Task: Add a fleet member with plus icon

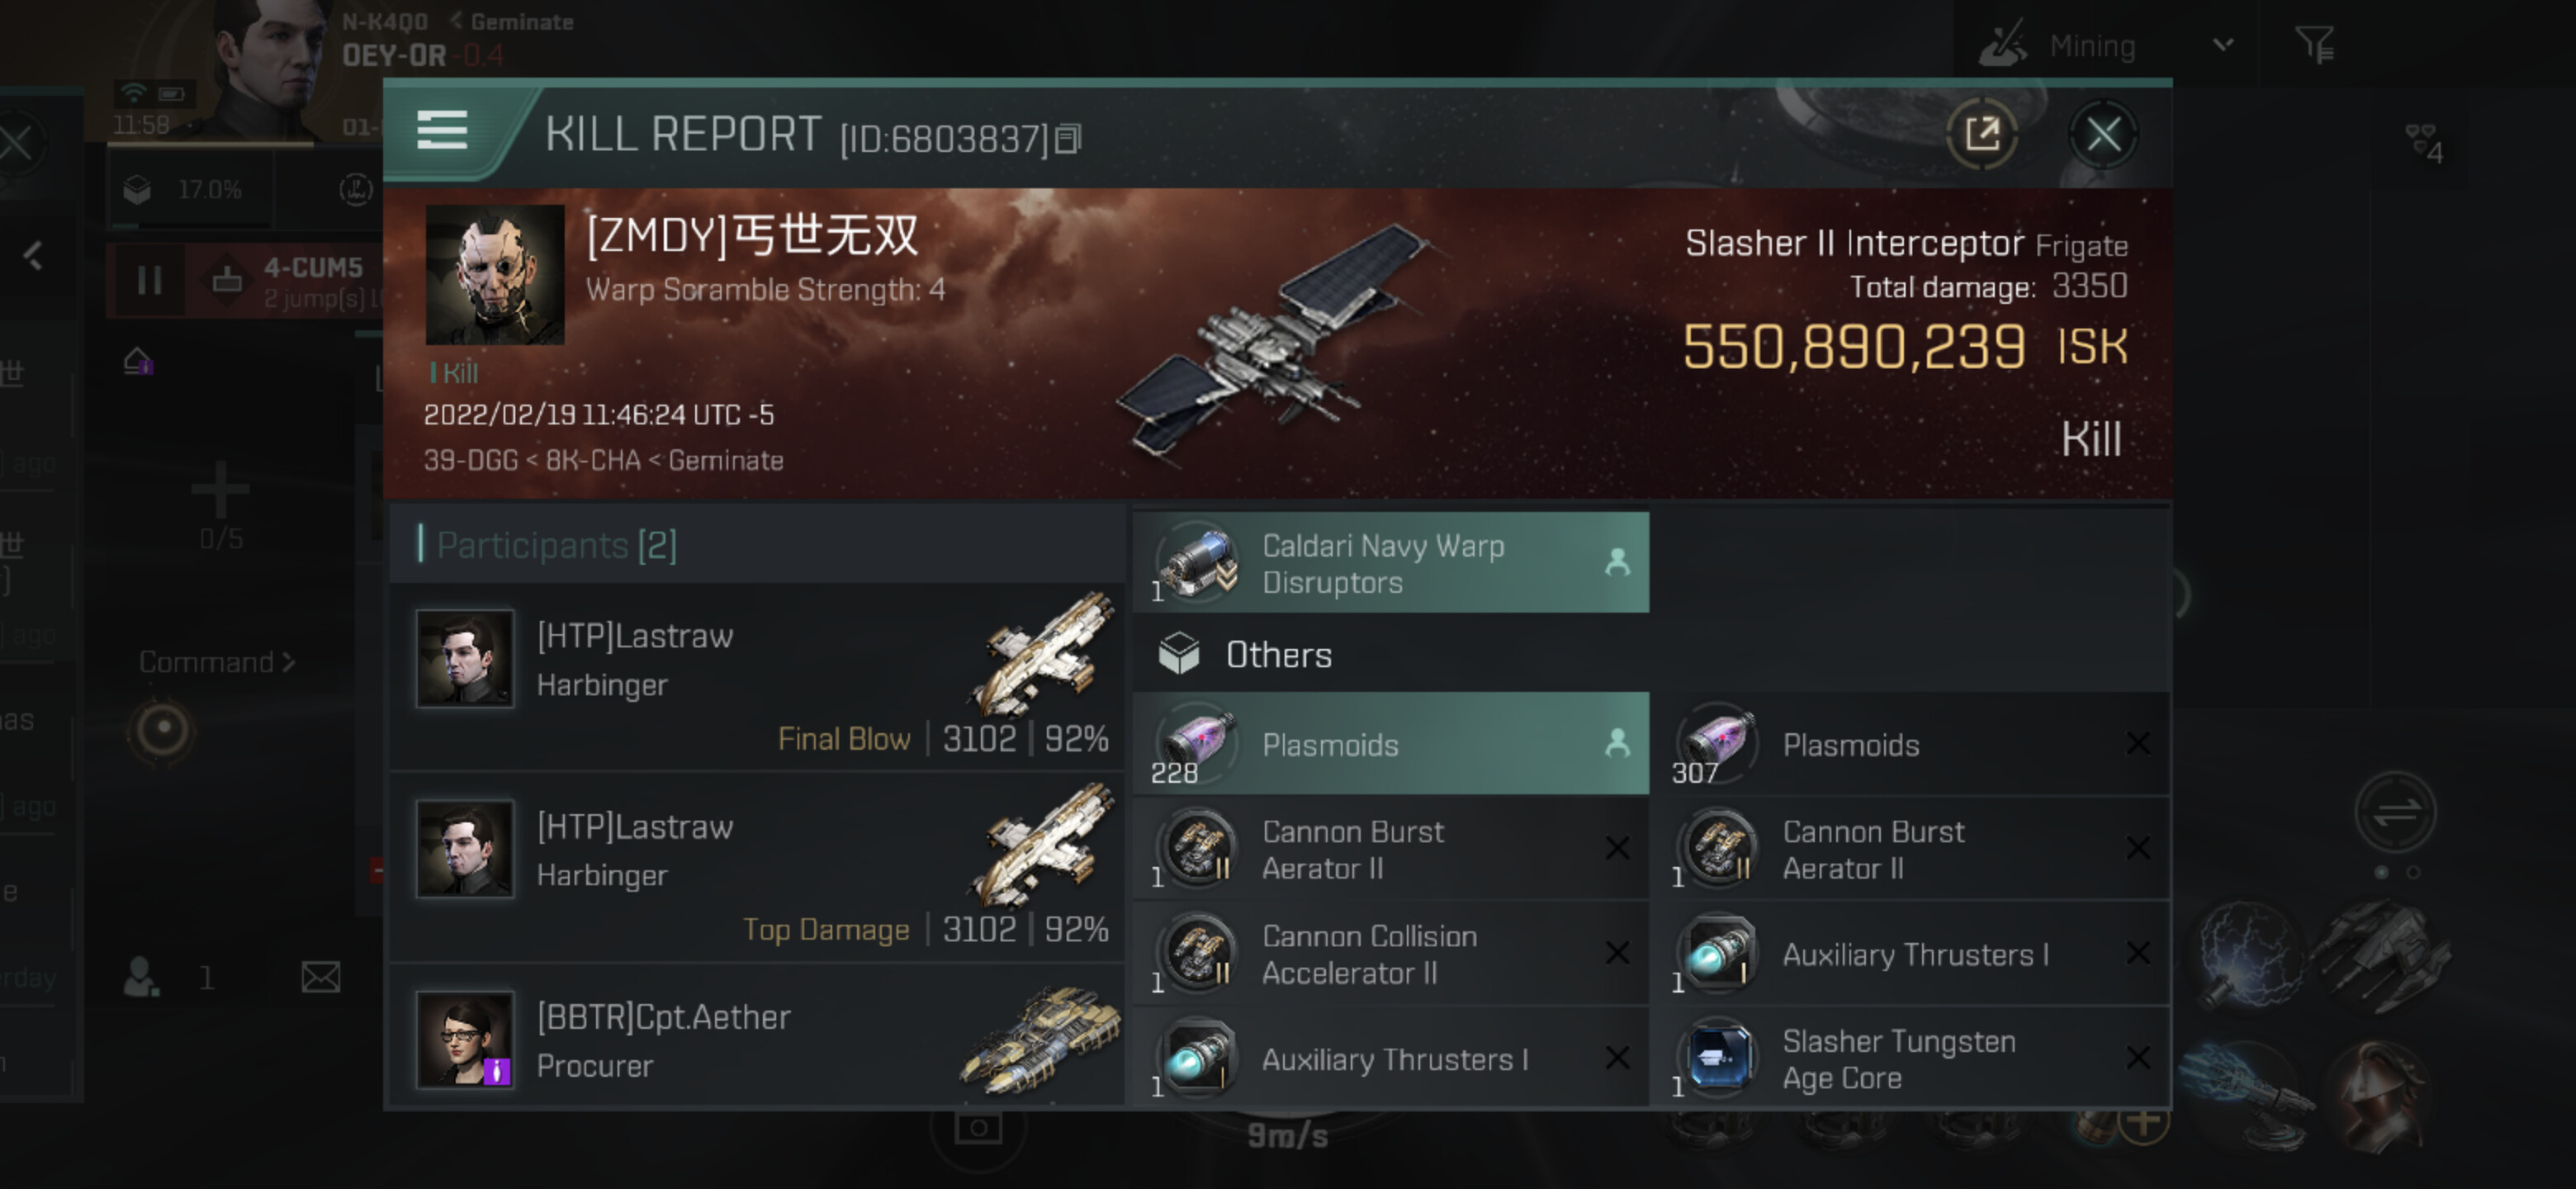Action: click(x=220, y=490)
